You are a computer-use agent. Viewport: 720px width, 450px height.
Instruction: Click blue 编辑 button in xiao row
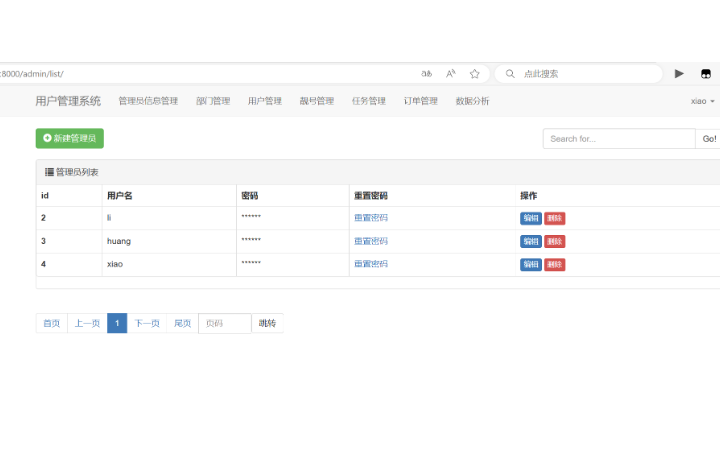(x=531, y=264)
